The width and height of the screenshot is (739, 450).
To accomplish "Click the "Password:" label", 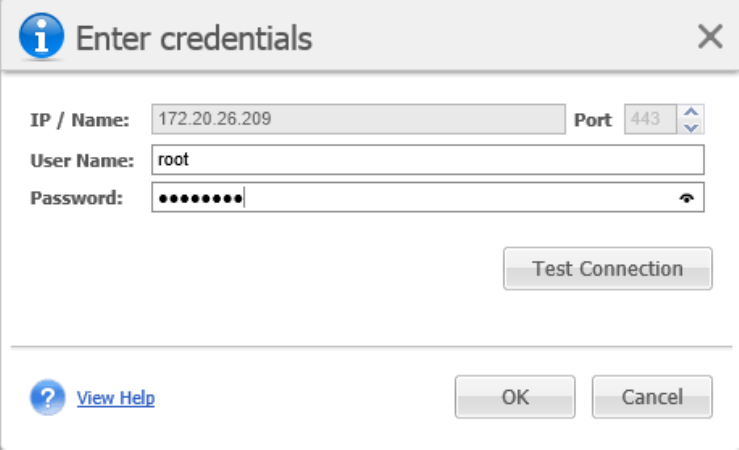I will (x=76, y=198).
